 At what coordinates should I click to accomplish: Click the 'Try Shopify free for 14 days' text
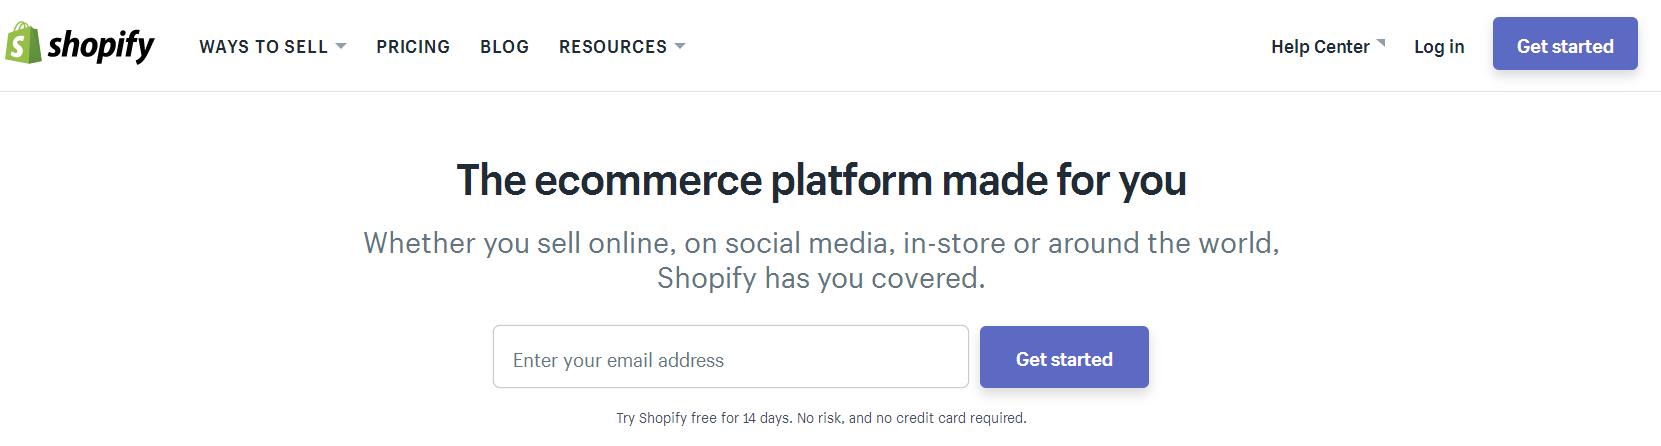[x=703, y=418]
